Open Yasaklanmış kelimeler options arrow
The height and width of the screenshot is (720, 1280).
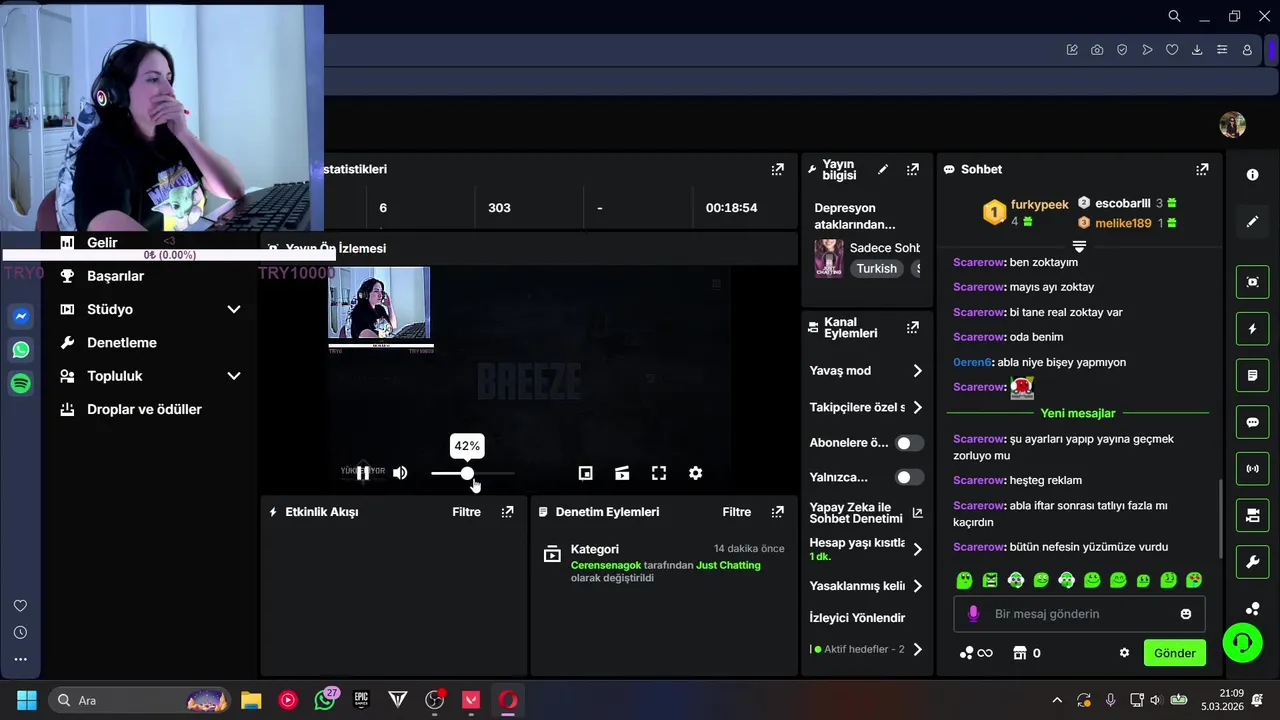click(x=917, y=586)
